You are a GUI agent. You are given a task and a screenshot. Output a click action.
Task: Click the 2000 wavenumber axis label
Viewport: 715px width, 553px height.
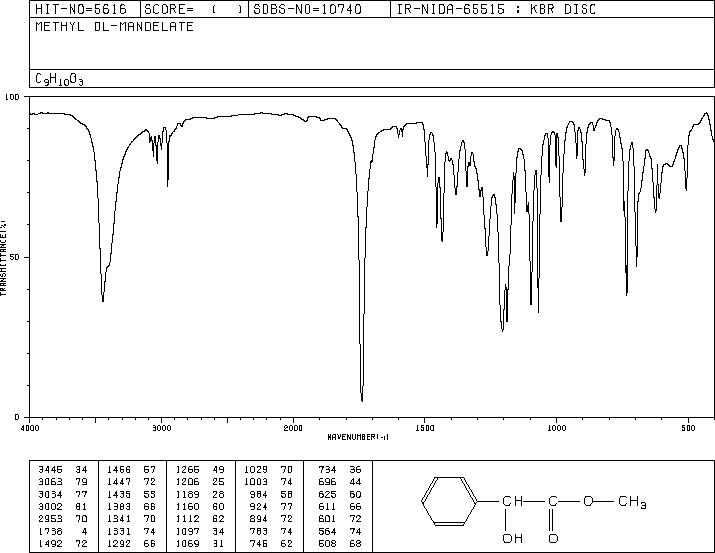click(x=293, y=428)
